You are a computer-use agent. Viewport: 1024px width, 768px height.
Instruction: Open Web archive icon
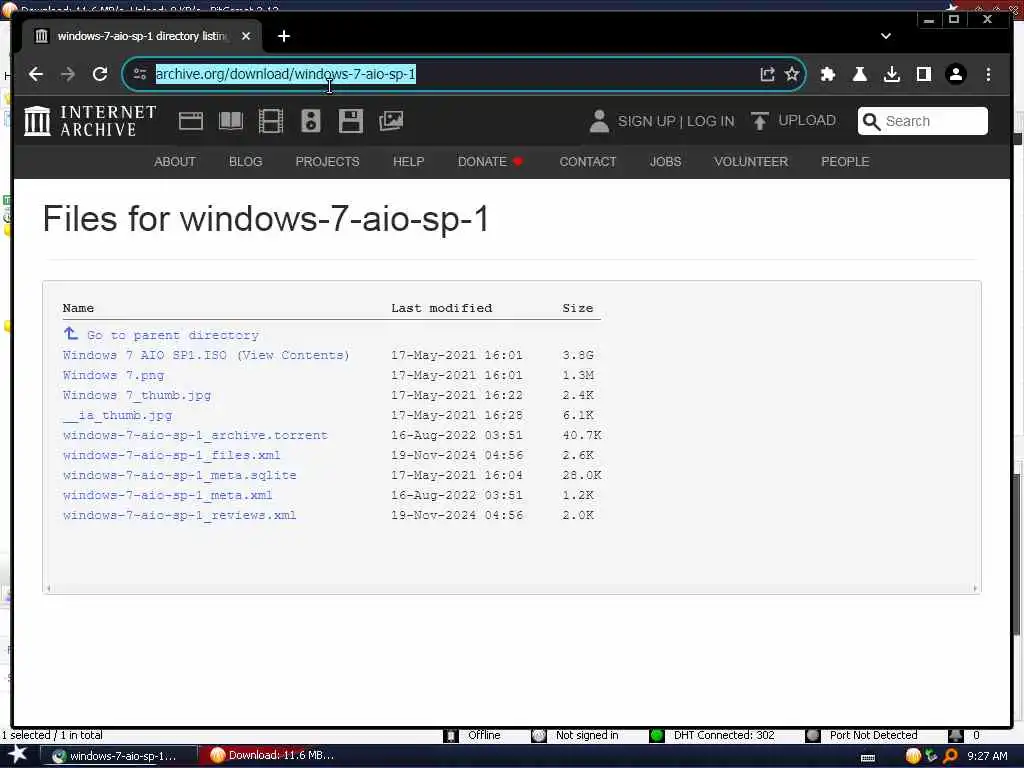[x=191, y=121]
